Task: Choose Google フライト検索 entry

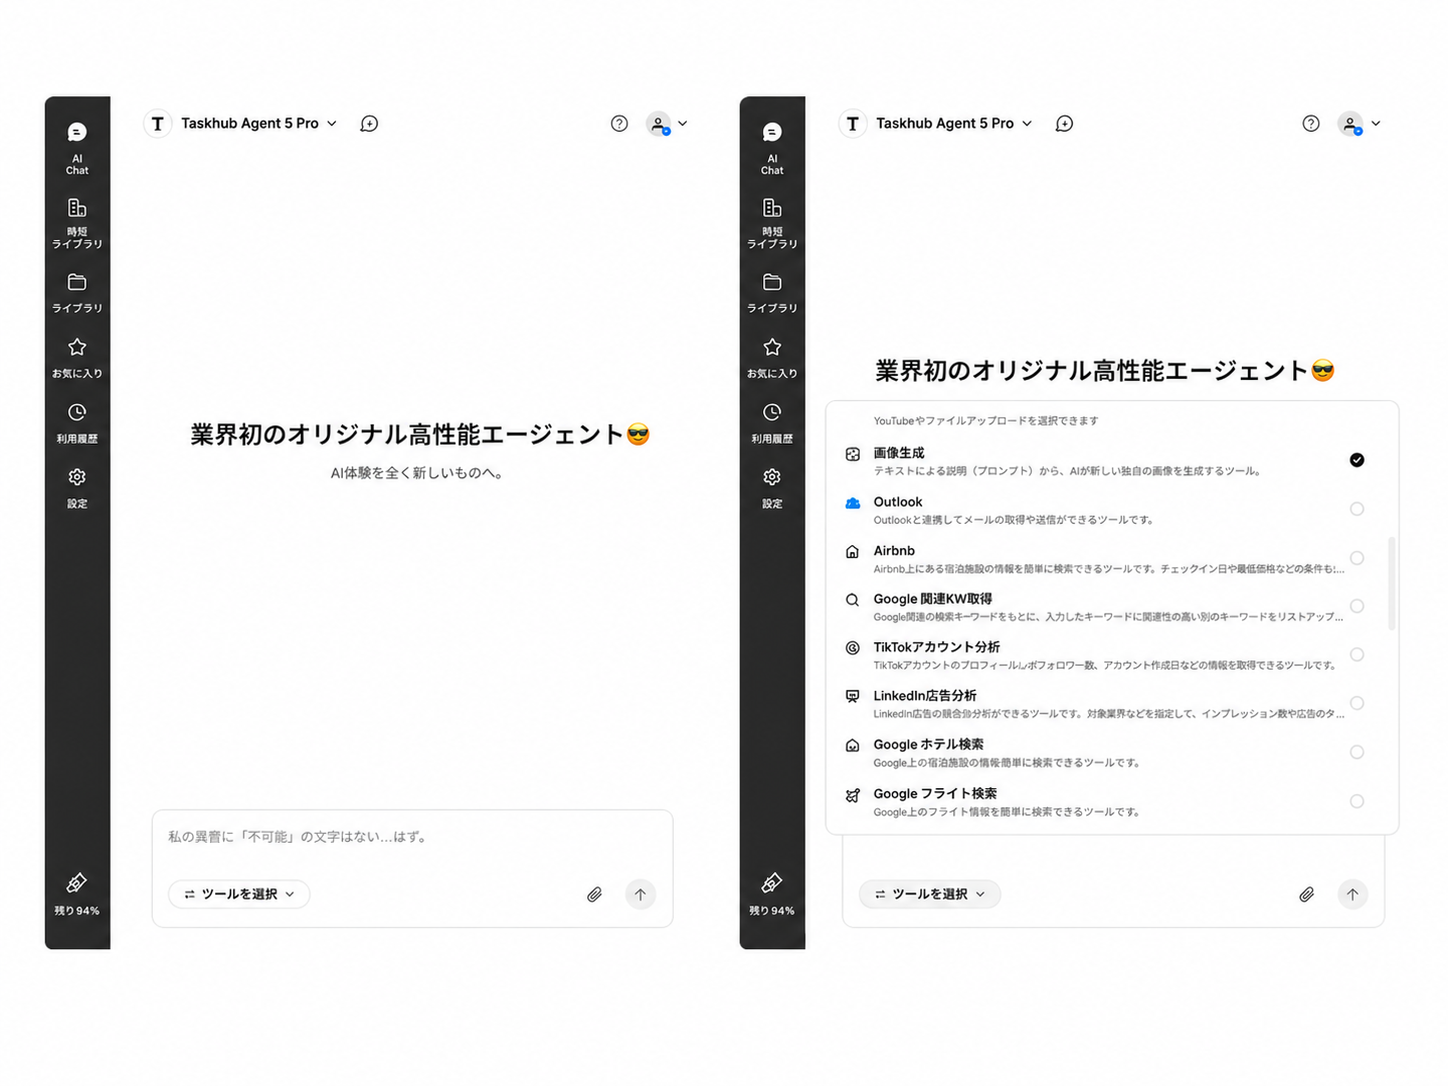Action: click(x=1104, y=802)
